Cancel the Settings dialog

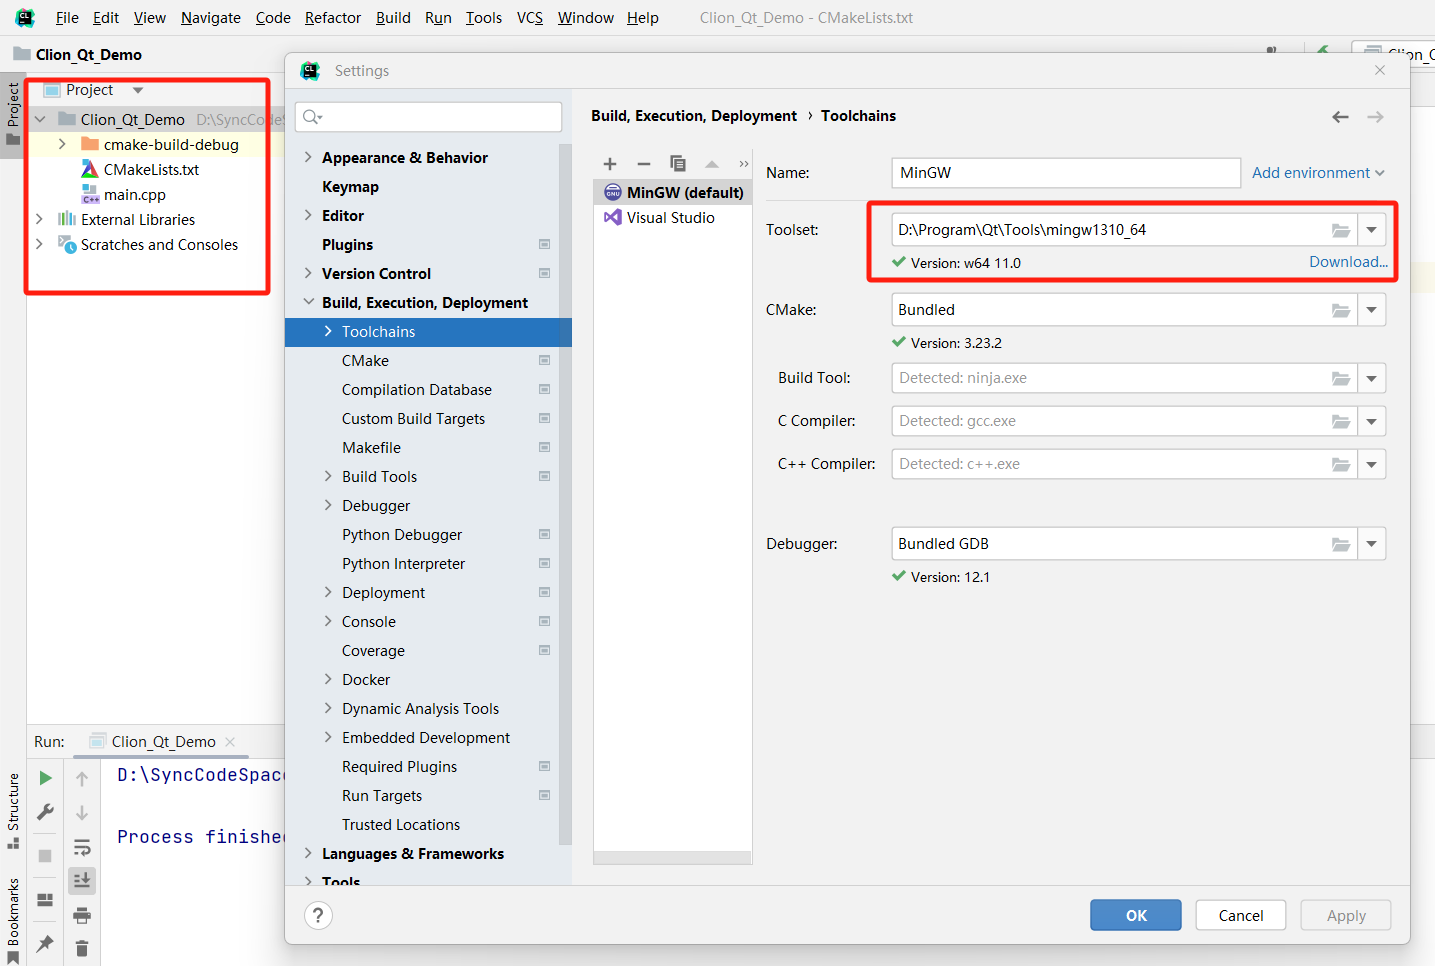pyautogui.click(x=1240, y=915)
